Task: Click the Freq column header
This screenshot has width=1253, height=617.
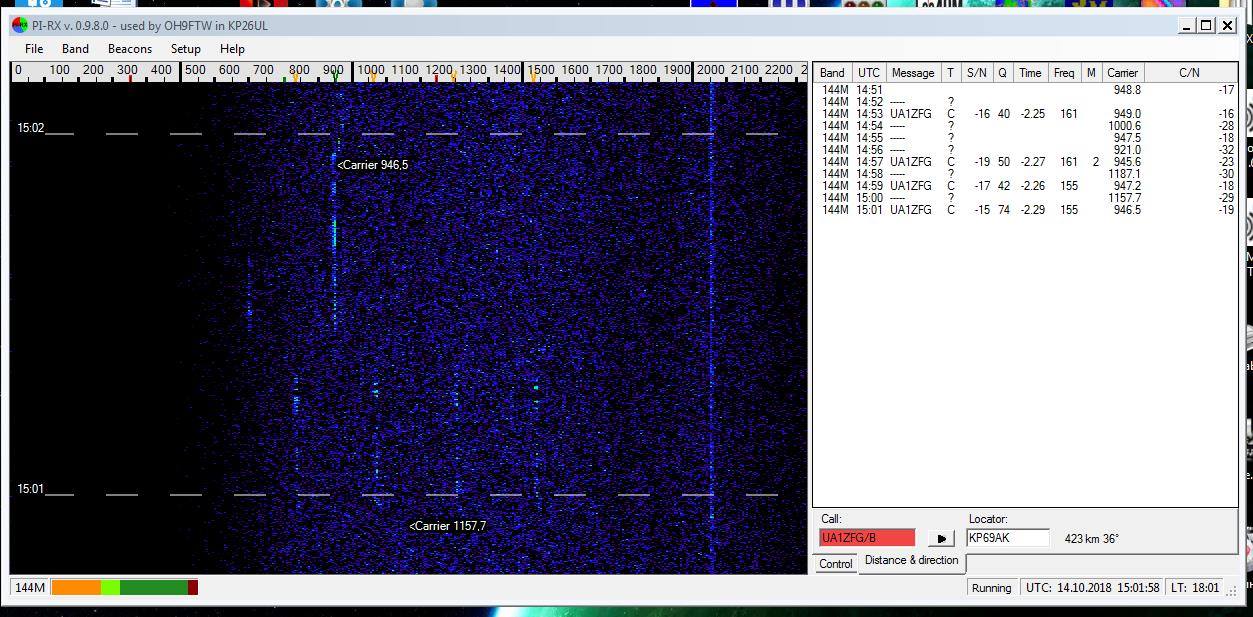Action: [1064, 72]
